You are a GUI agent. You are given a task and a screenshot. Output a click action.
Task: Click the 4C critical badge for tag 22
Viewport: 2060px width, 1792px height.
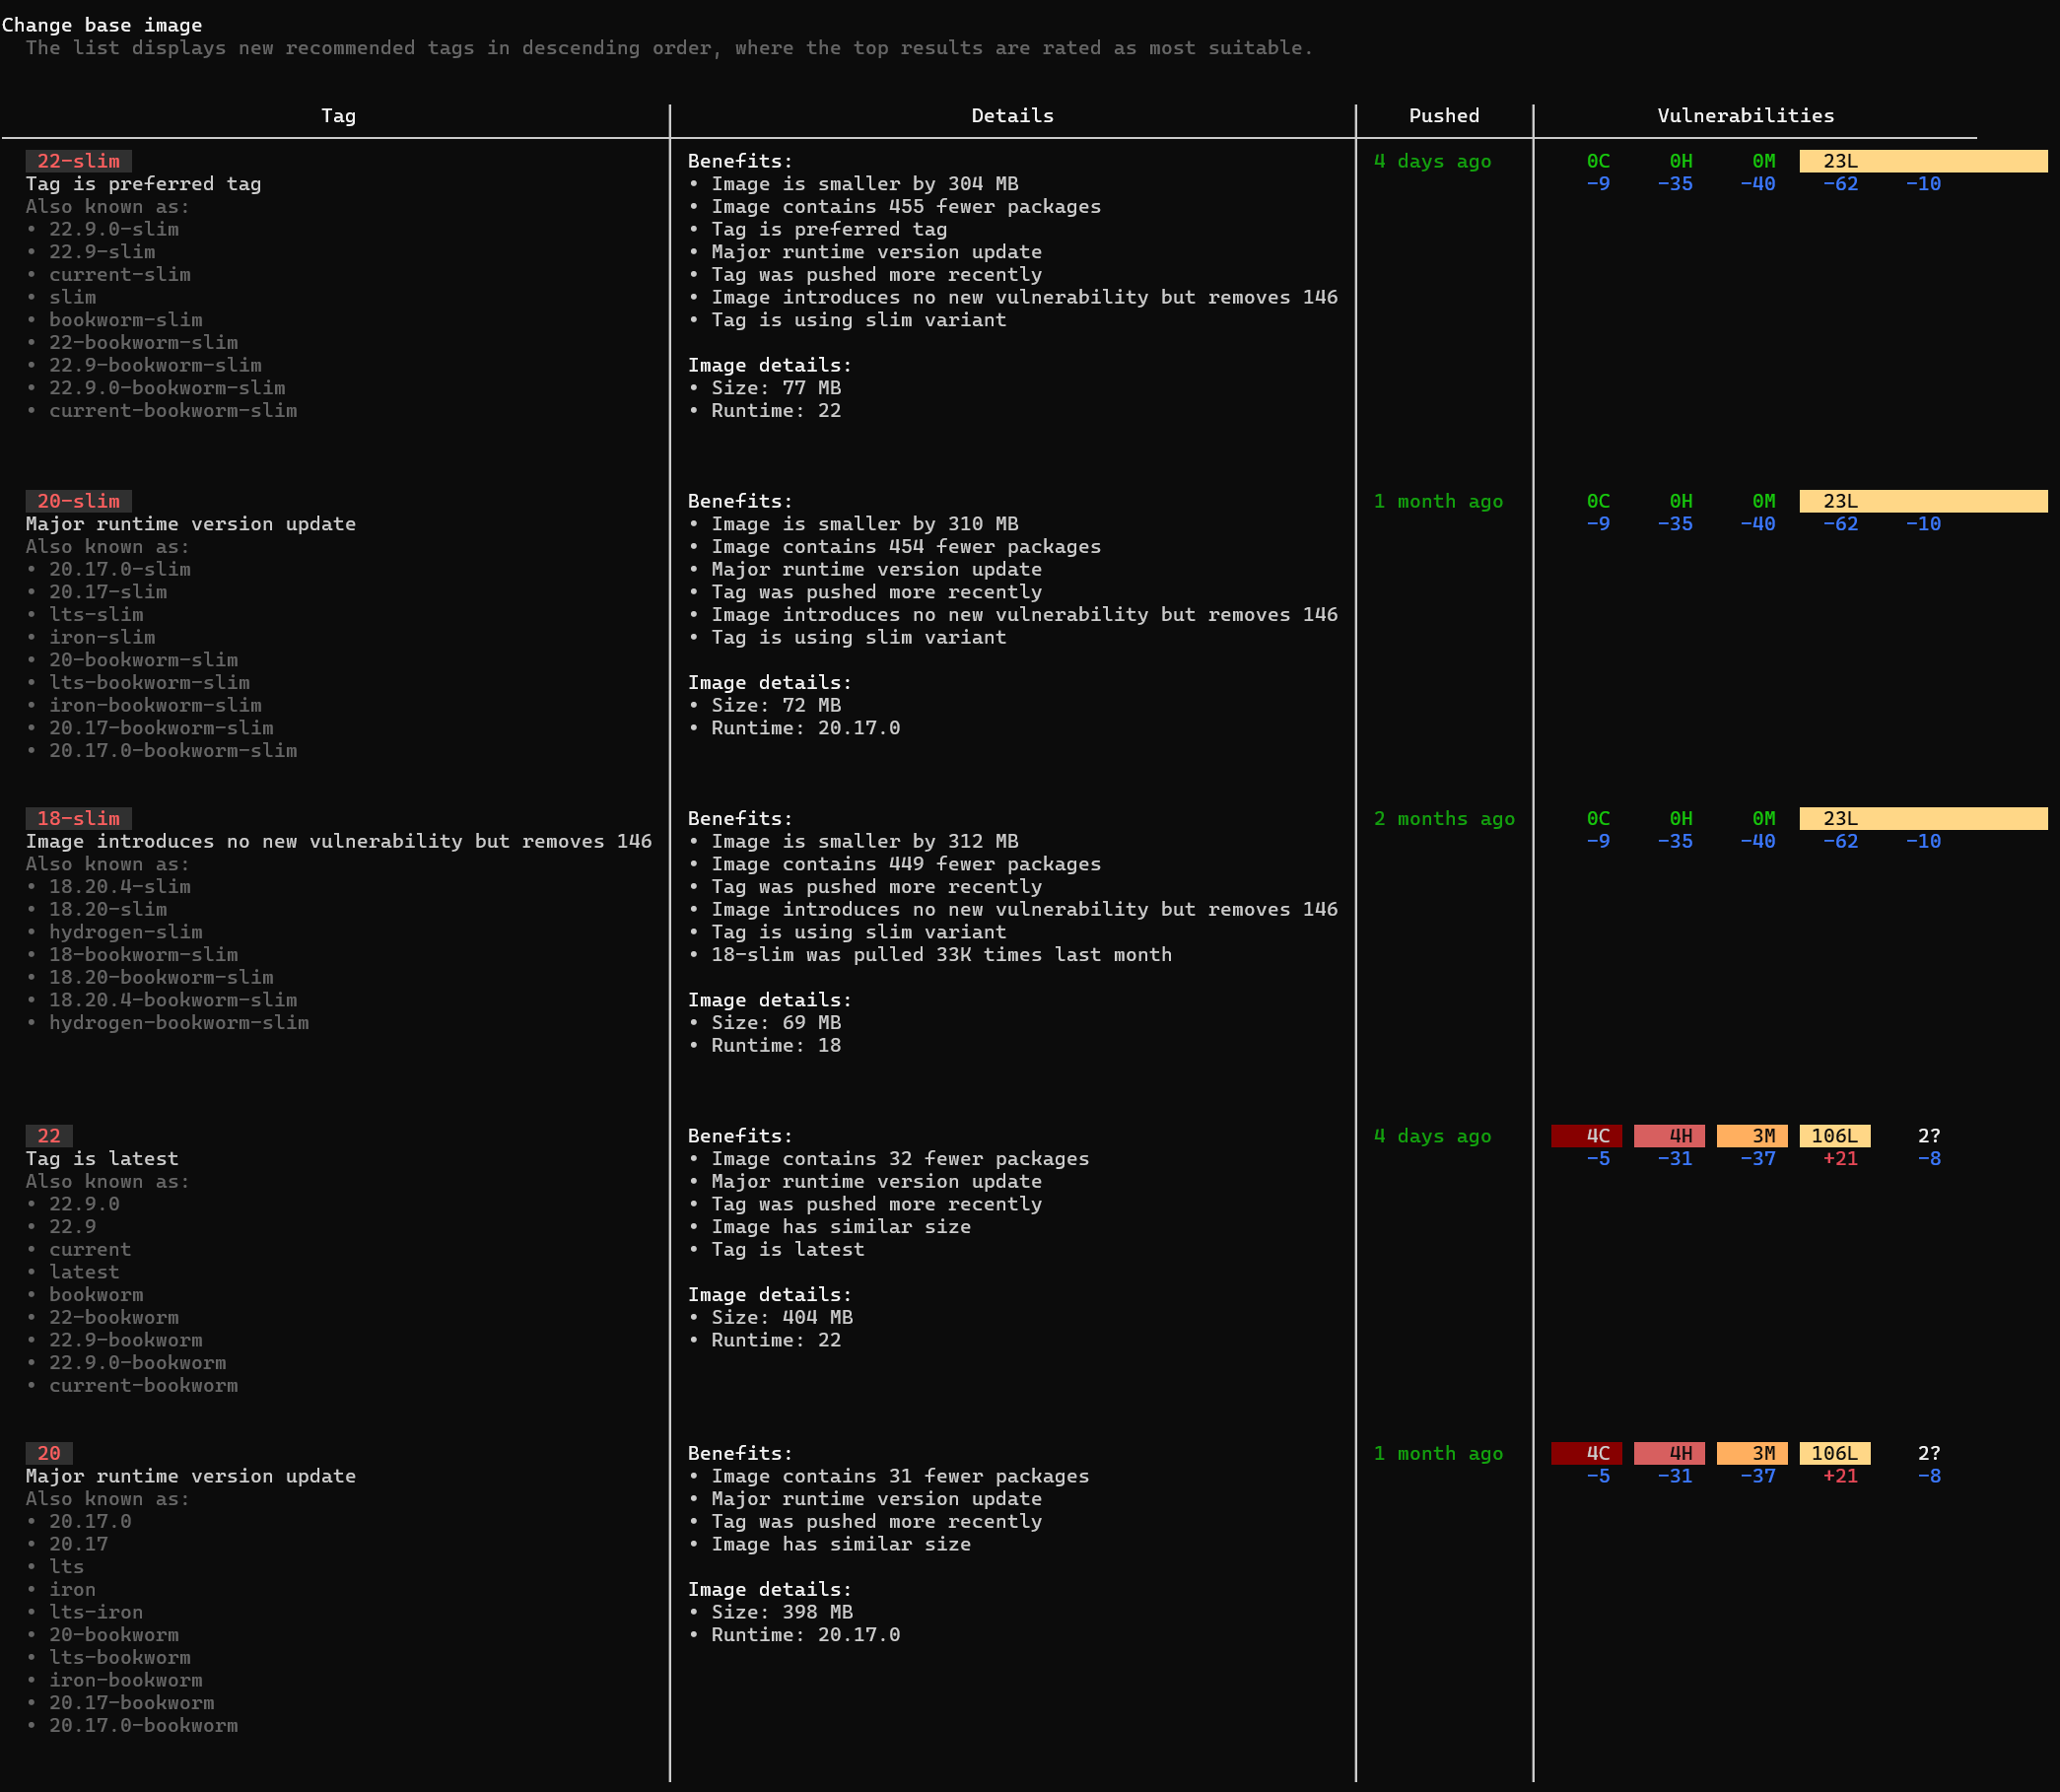point(1586,1136)
